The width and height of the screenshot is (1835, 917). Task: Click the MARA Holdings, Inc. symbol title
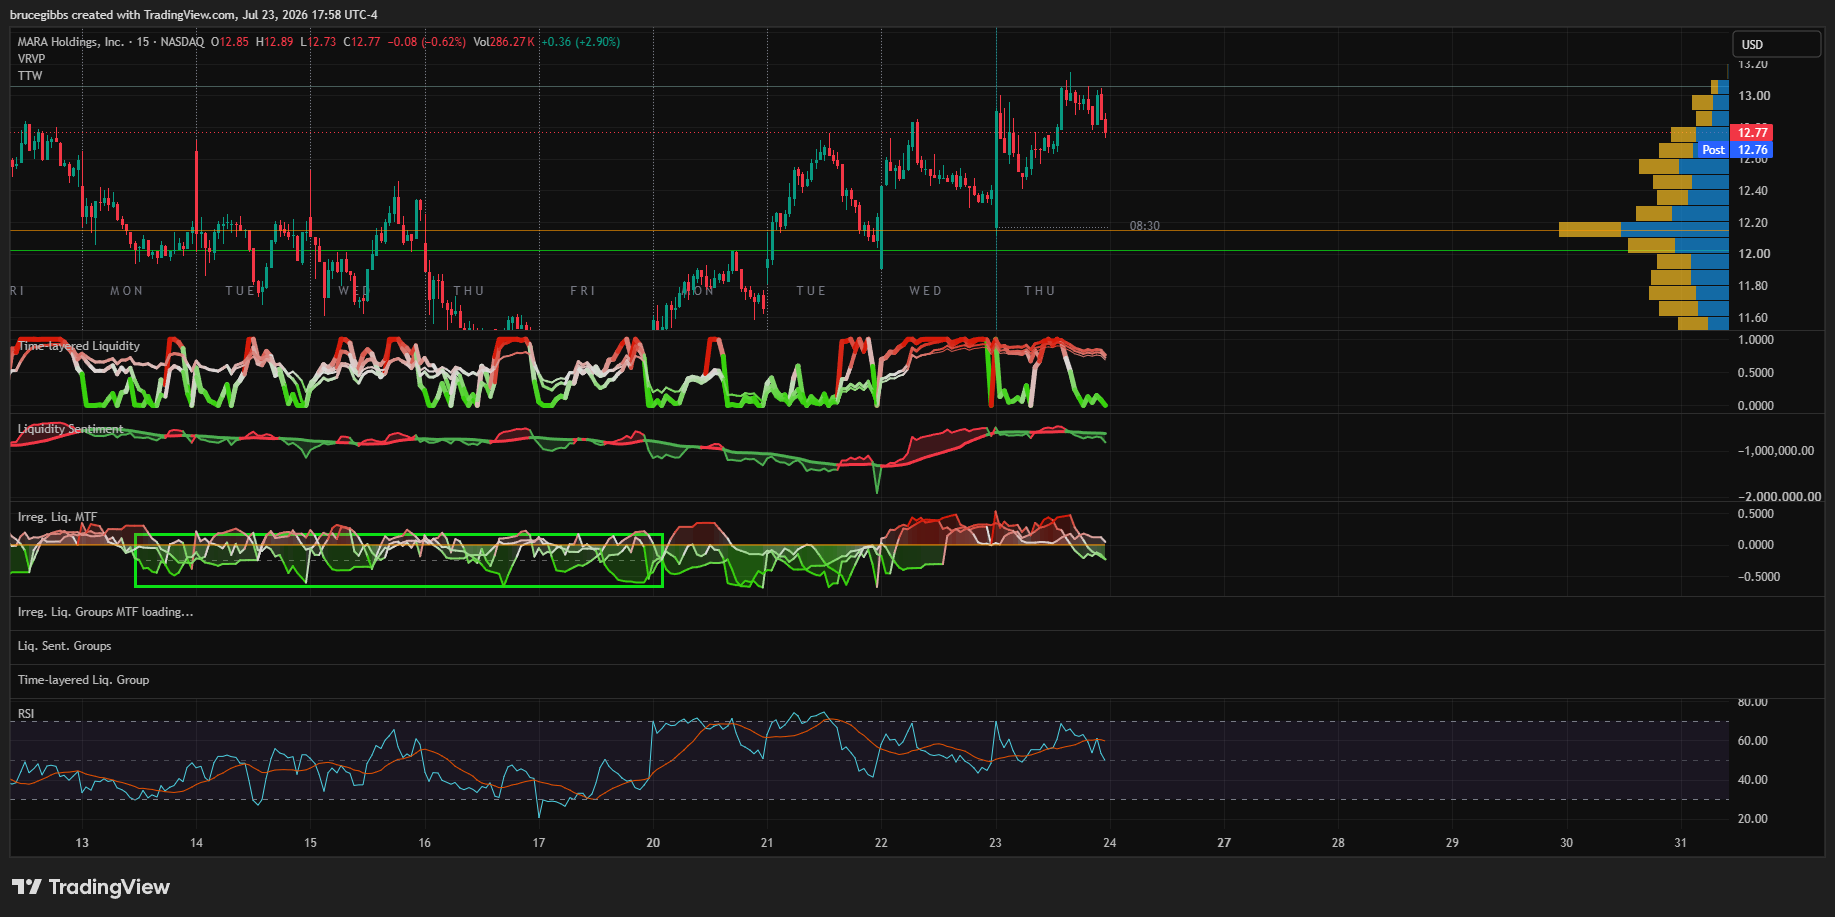click(70, 42)
